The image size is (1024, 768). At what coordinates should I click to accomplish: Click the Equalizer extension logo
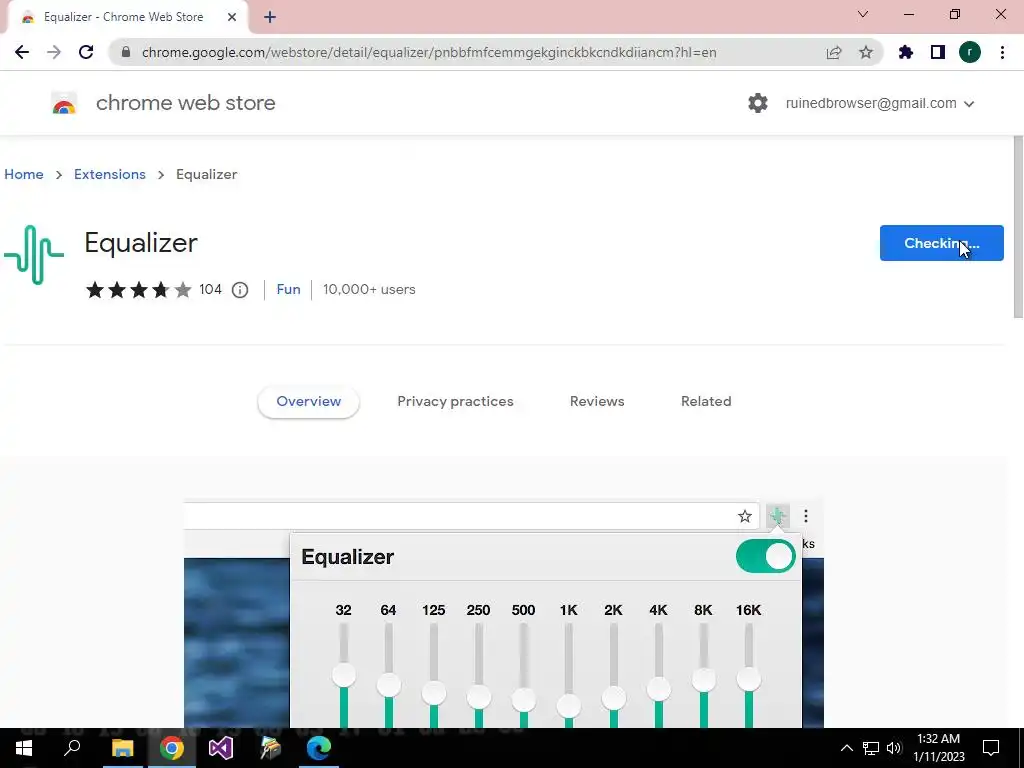click(34, 255)
